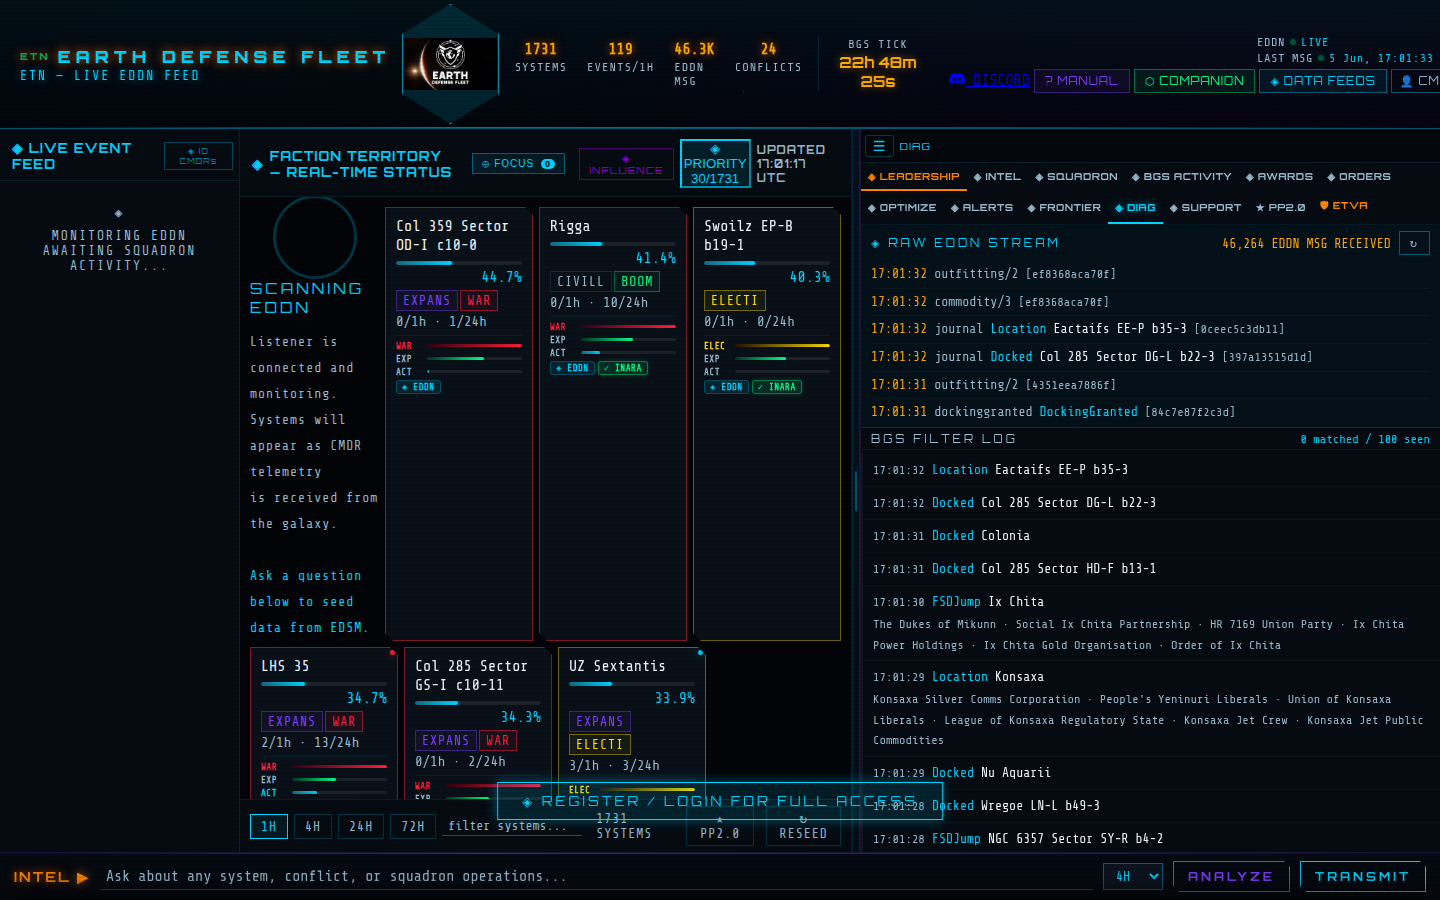This screenshot has height=900, width=1440.
Task: Click the filter systems input field
Action: [x=512, y=826]
